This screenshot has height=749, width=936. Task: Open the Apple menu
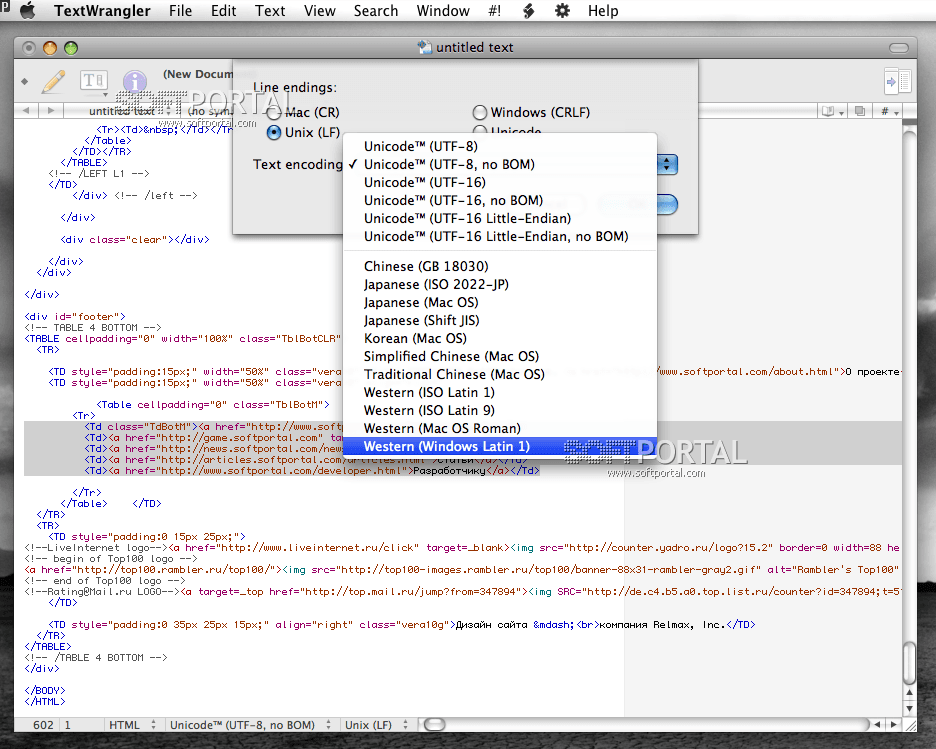click(27, 11)
